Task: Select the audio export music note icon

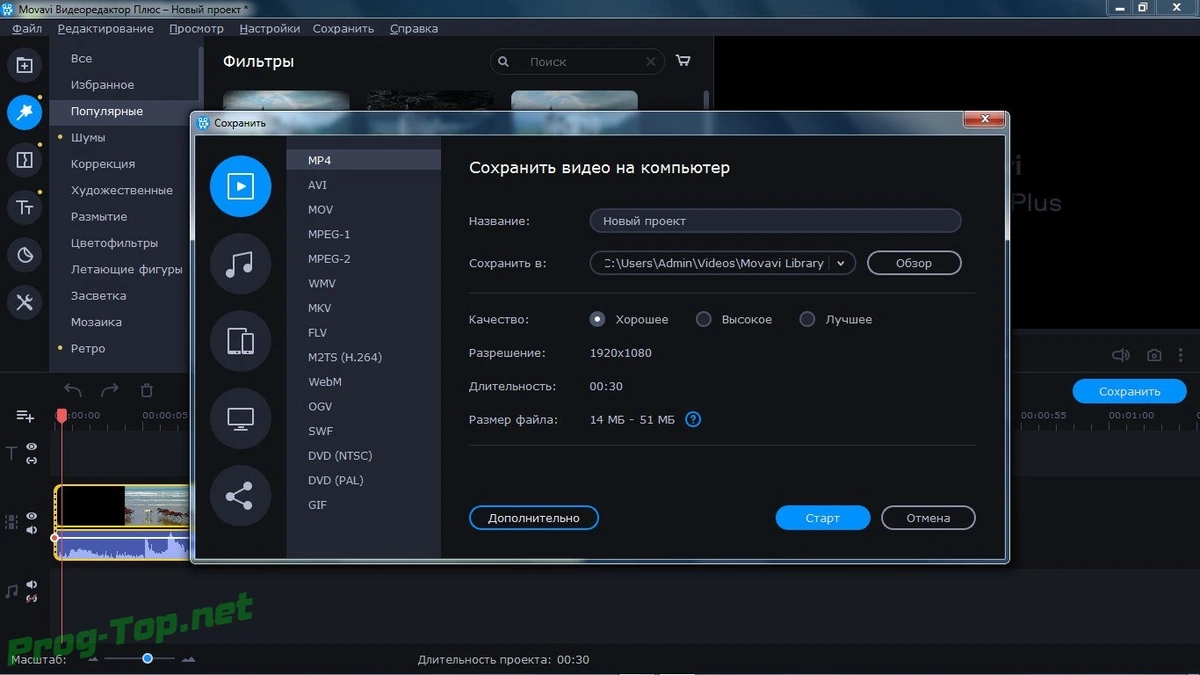Action: [240, 264]
